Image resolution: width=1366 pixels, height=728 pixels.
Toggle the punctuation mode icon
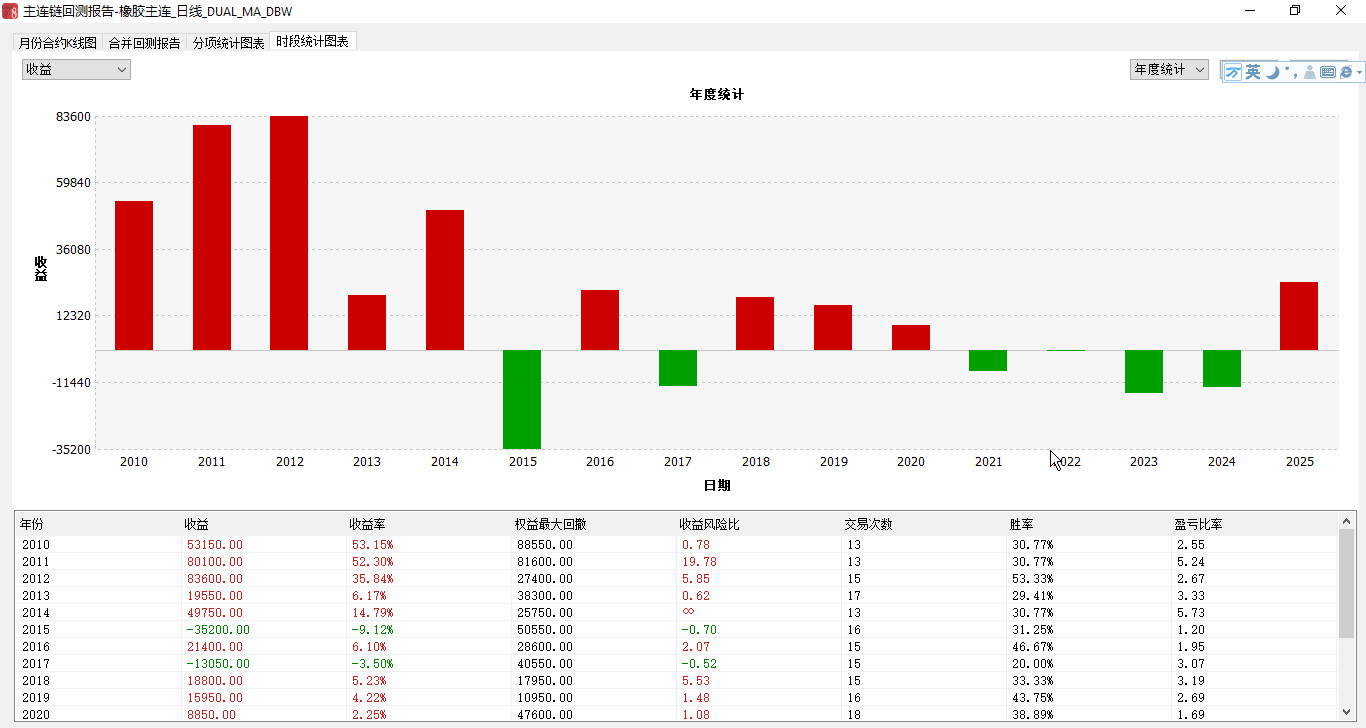[x=1291, y=72]
